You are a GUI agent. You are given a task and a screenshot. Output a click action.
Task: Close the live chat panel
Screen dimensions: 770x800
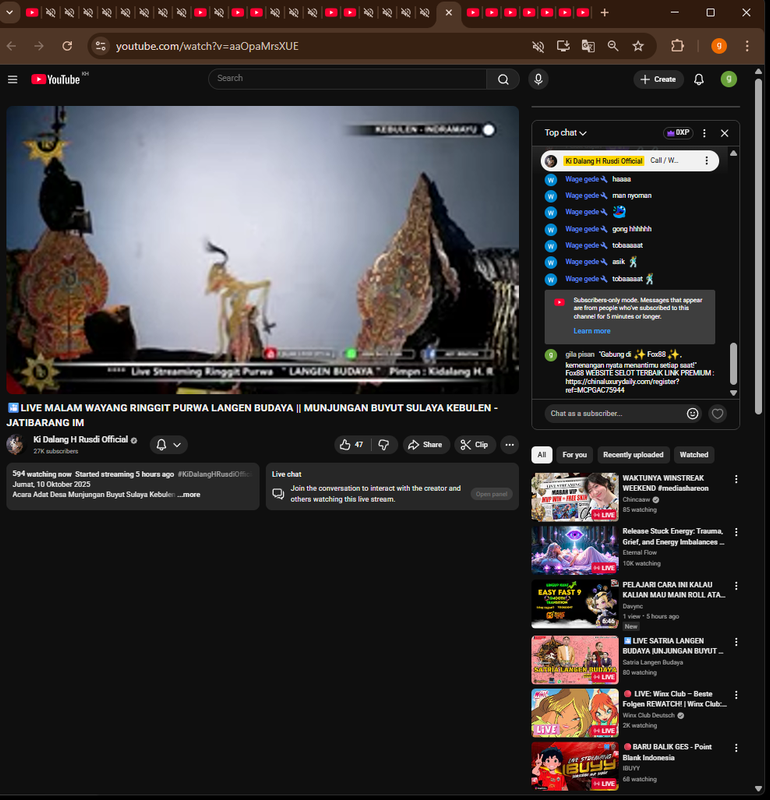[x=725, y=133]
